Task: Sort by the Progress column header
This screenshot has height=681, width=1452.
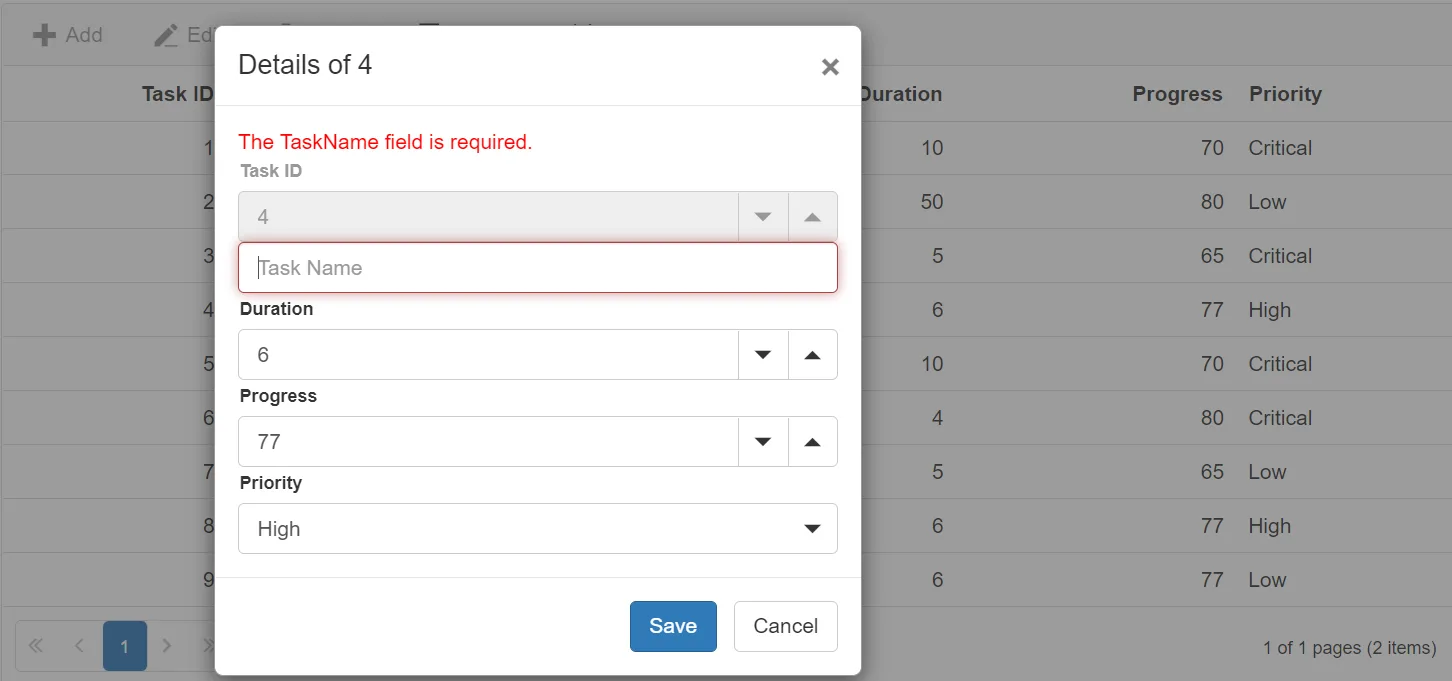Action: point(1177,93)
